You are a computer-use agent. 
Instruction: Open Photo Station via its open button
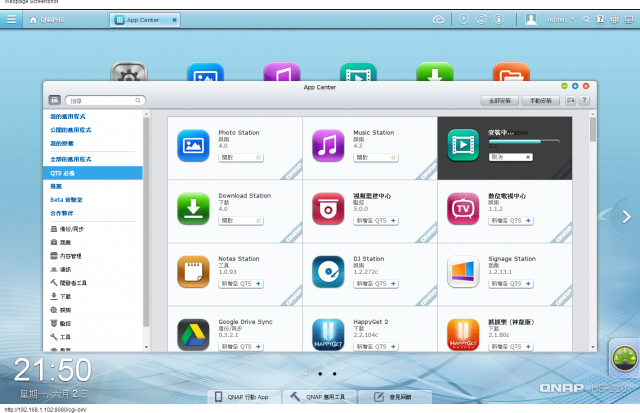[241, 158]
